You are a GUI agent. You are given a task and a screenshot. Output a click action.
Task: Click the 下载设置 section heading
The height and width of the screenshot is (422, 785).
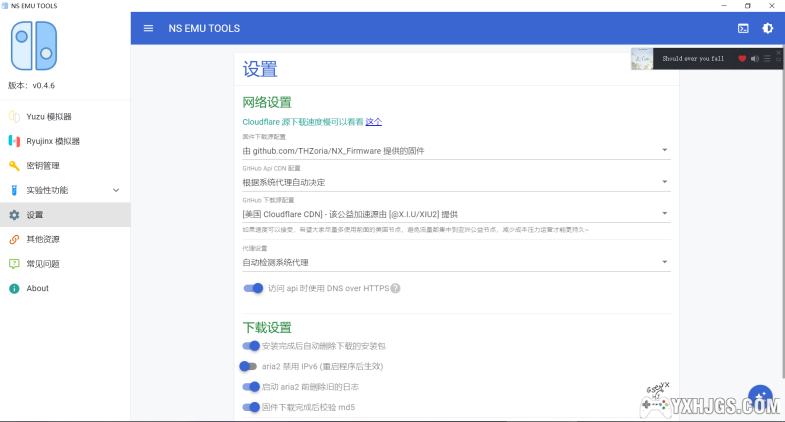267,328
